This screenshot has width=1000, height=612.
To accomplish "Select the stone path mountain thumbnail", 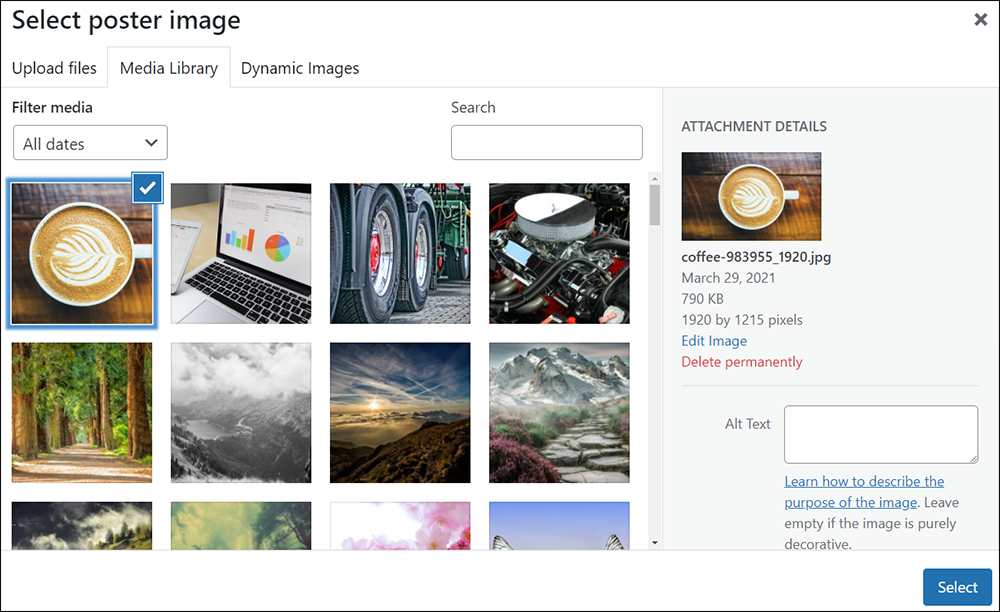I will [559, 412].
